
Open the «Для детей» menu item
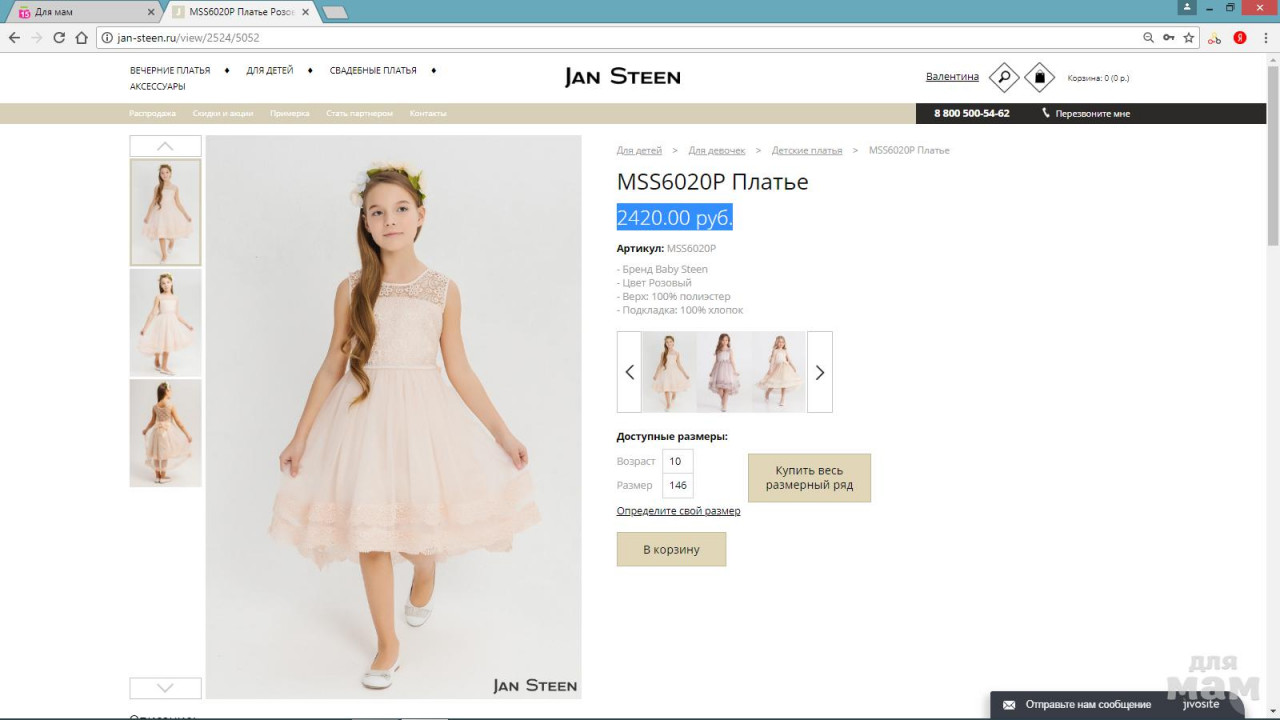tap(270, 71)
